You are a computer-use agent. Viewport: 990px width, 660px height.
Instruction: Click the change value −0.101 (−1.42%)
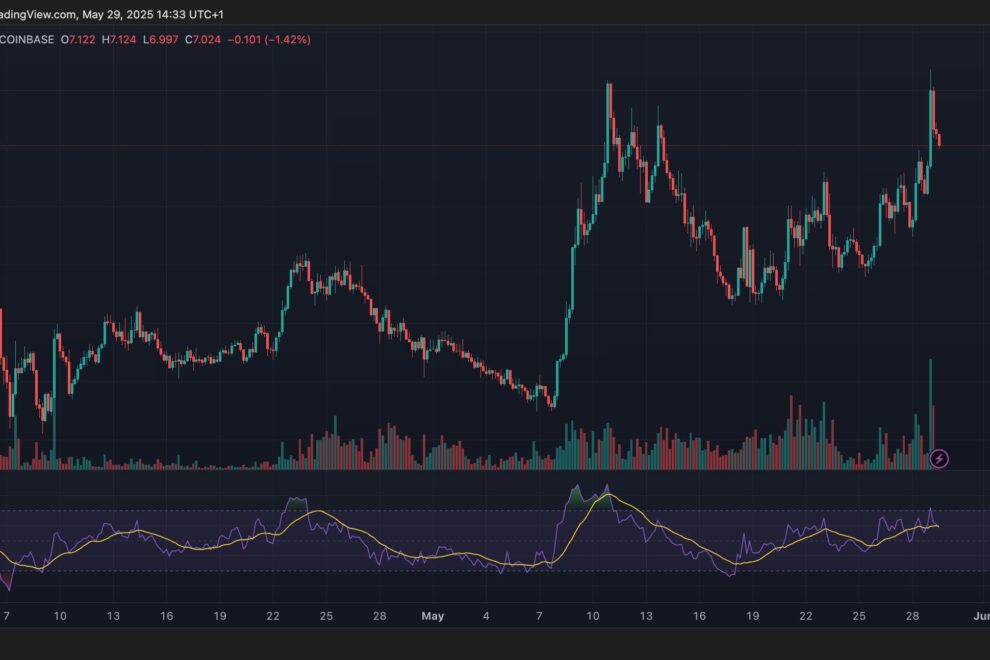(269, 39)
